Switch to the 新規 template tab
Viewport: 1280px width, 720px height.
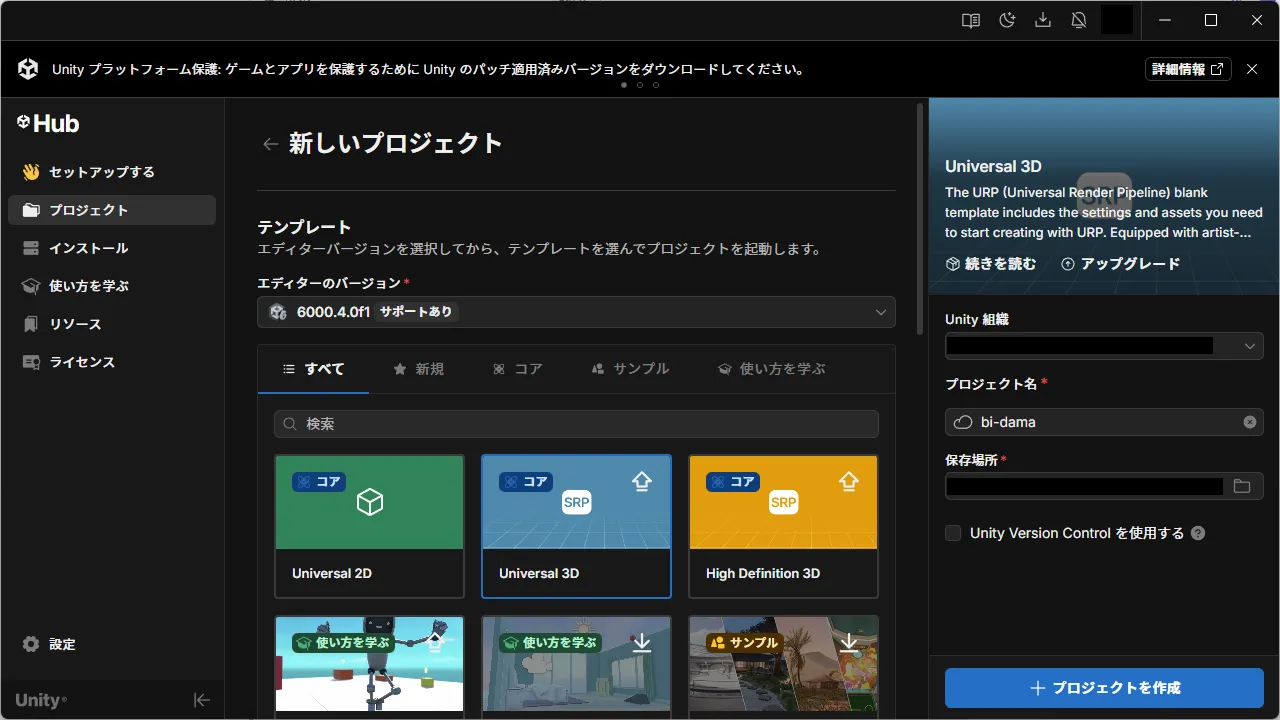coord(420,368)
